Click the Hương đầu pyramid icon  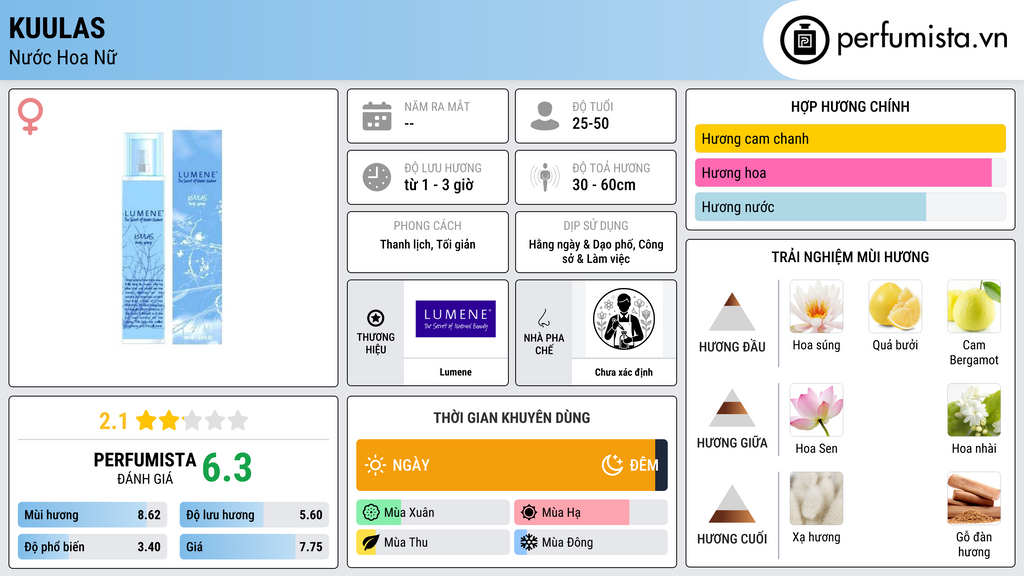[732, 312]
